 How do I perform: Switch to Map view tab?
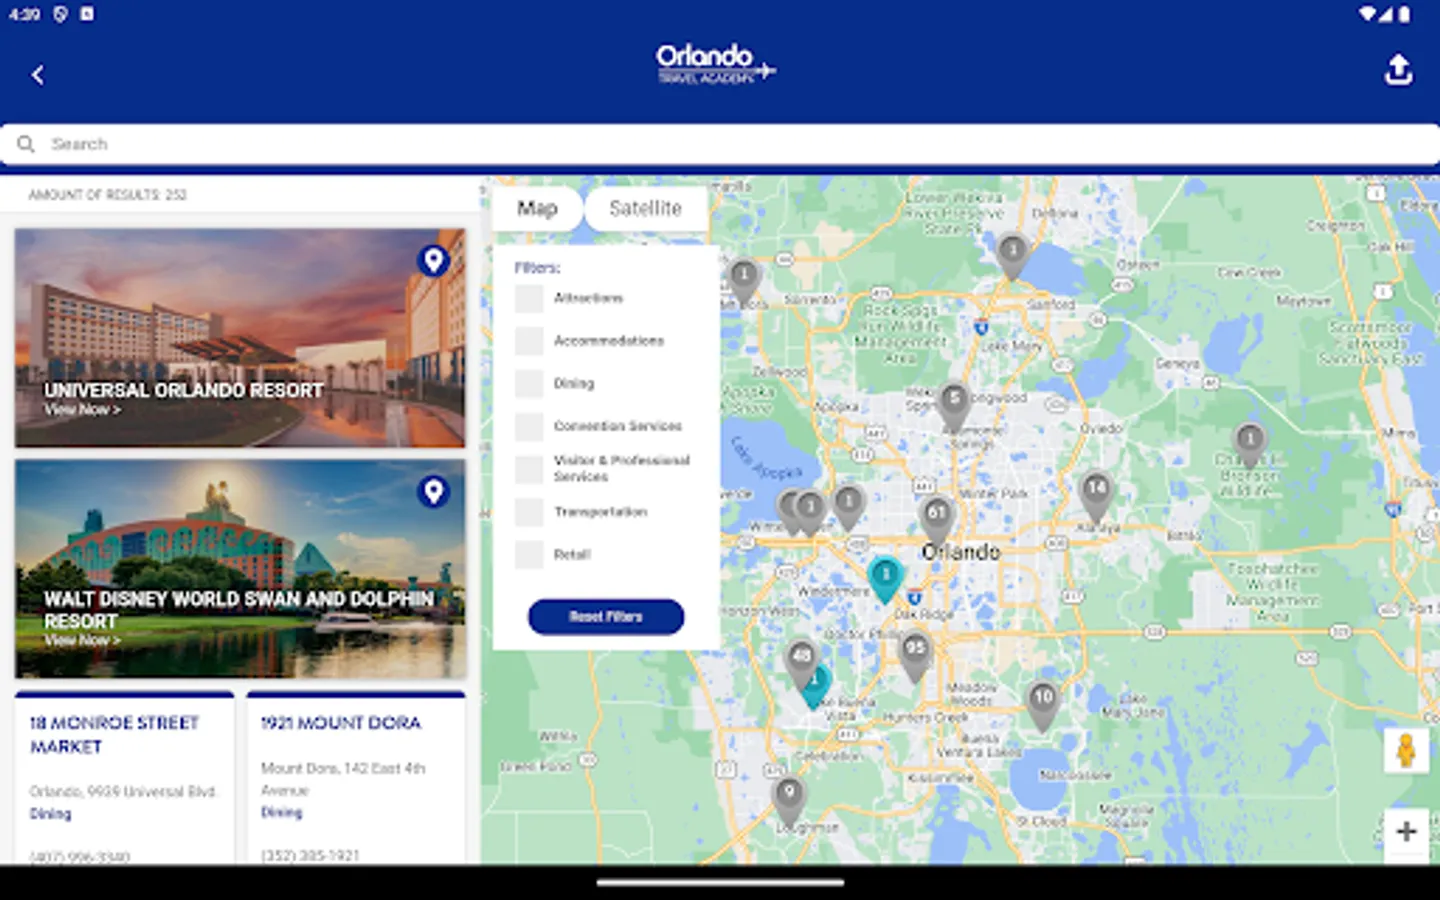(x=537, y=209)
